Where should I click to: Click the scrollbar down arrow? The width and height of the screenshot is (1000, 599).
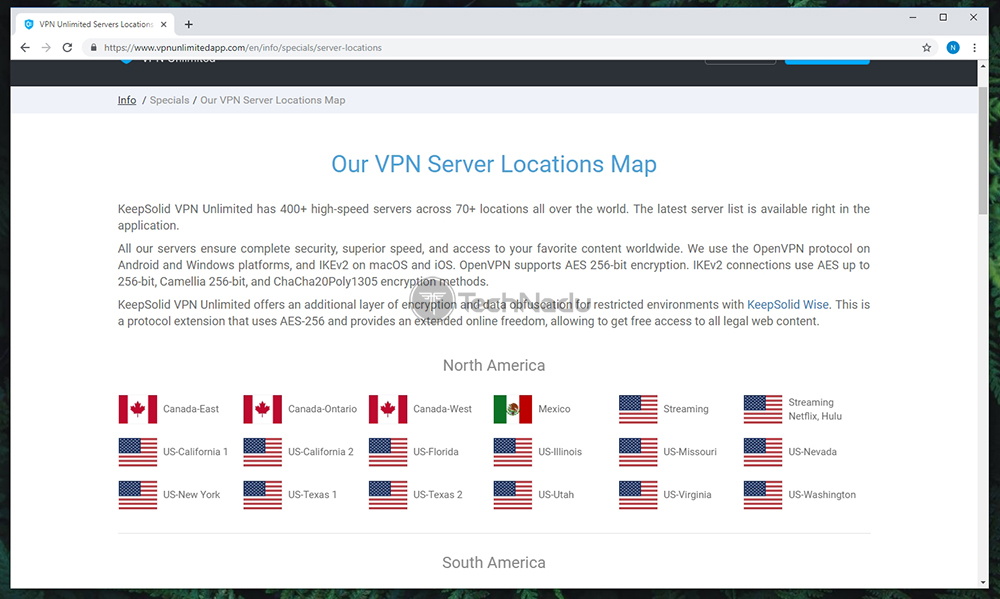983,582
